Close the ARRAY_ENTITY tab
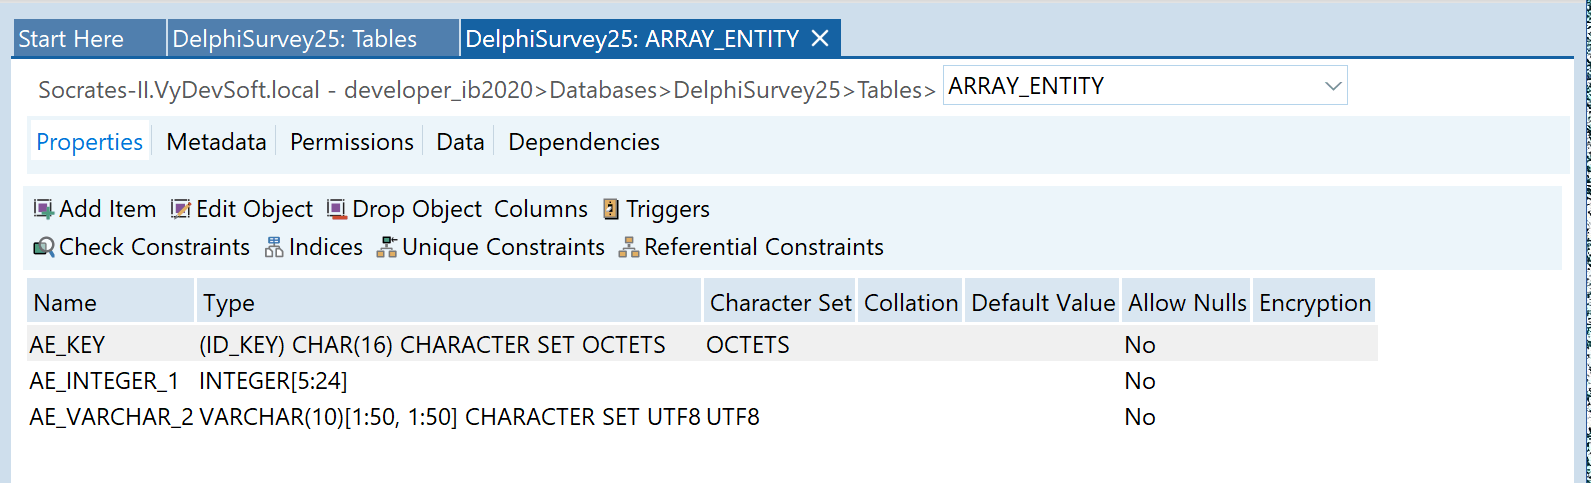This screenshot has width=1591, height=483. 820,39
